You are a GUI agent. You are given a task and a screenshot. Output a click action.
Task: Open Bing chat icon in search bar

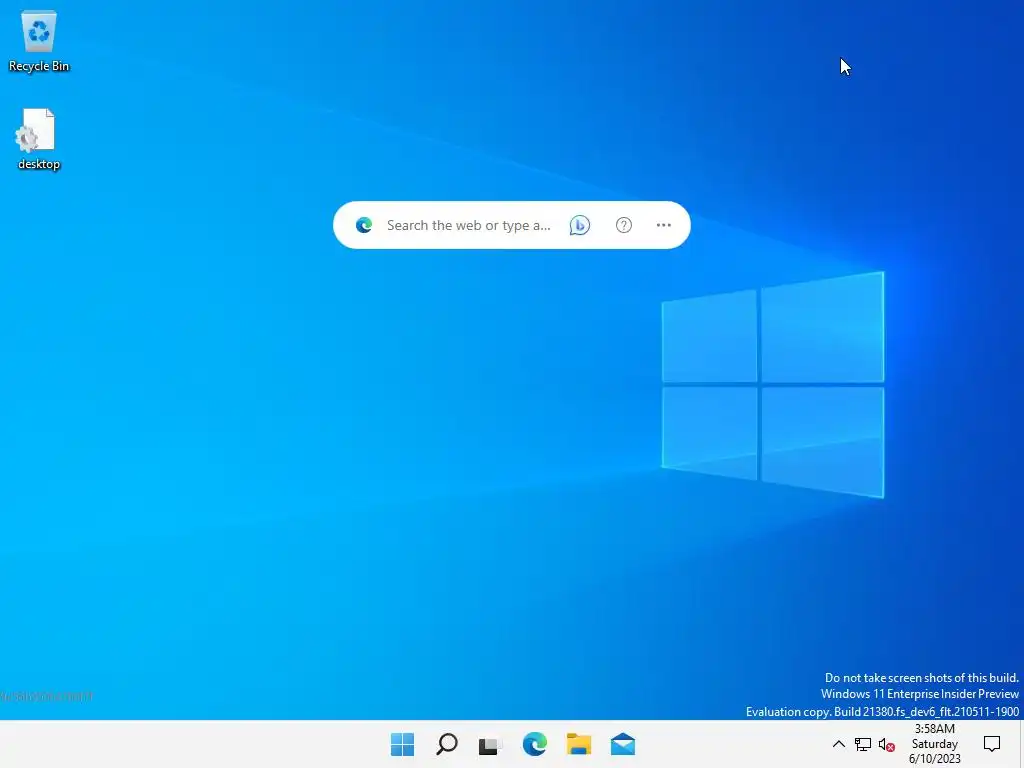click(579, 225)
